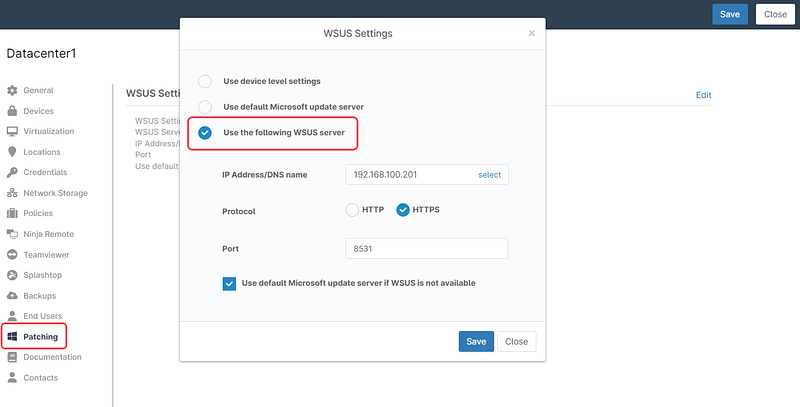Choose HTTP protocol radio button
The width and height of the screenshot is (800, 407).
[352, 210]
